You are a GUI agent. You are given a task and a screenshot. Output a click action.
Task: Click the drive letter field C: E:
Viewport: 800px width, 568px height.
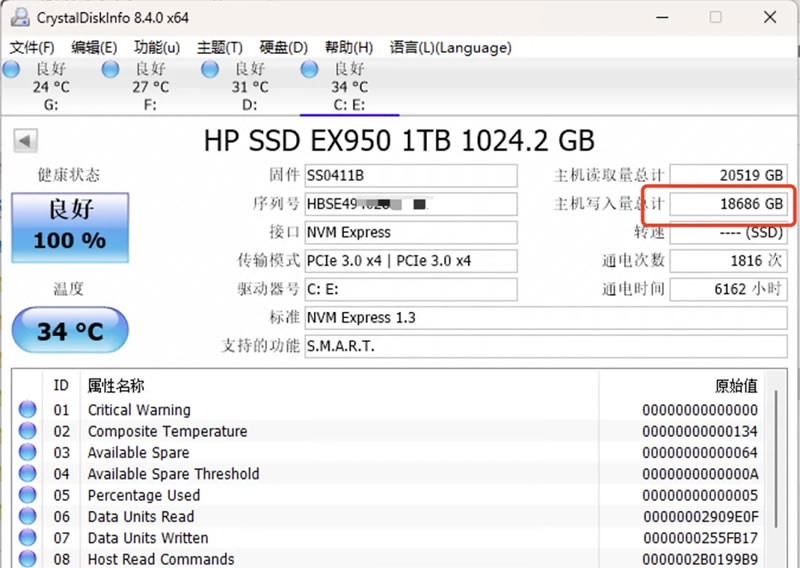pyautogui.click(x=411, y=289)
